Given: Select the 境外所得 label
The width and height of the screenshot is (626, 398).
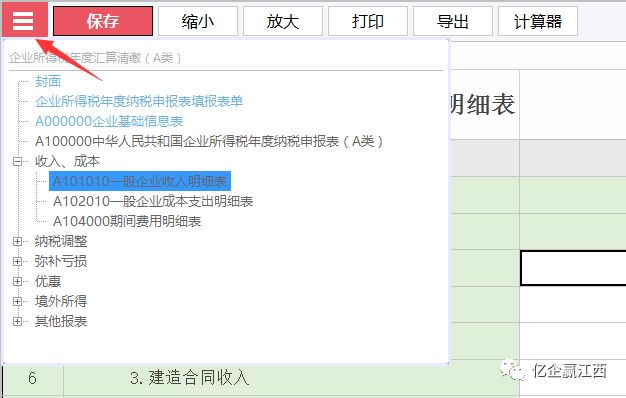Looking at the screenshot, I should (x=61, y=301).
